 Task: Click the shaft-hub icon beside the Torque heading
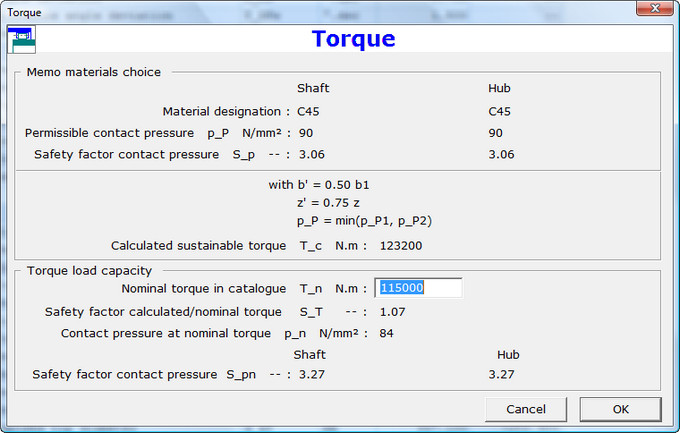[x=21, y=39]
